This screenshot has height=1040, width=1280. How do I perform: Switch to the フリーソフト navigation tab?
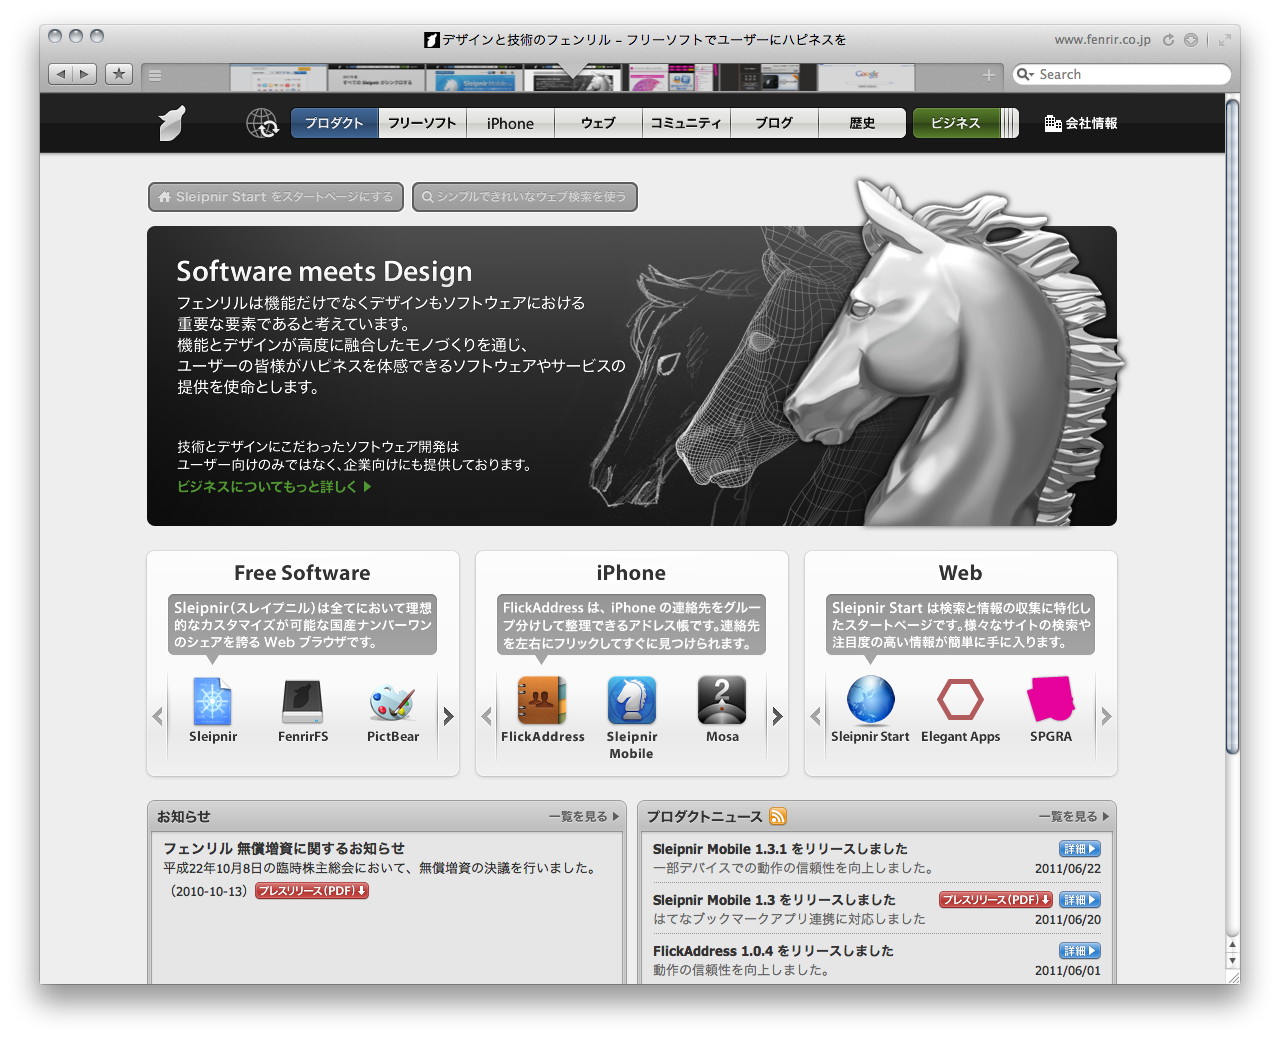coord(421,122)
